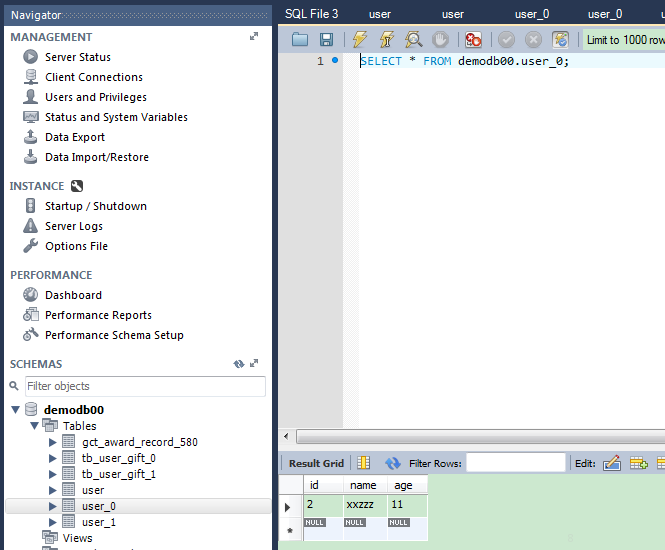
Task: Open Server Status
Action: click(78, 57)
